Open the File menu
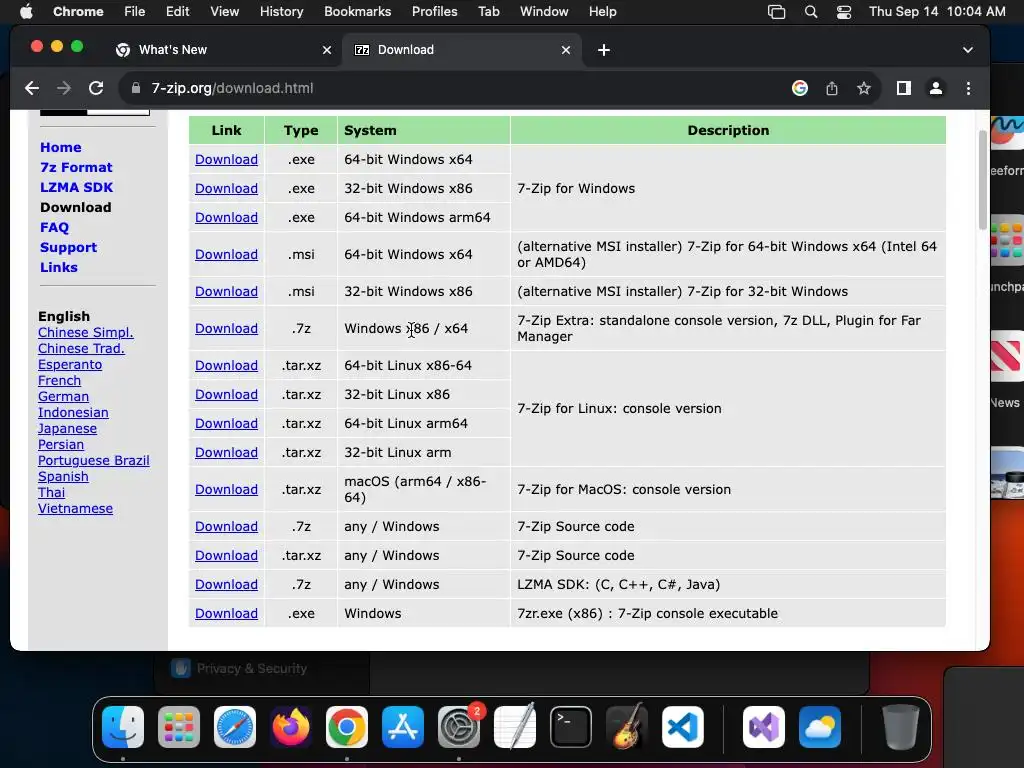1024x768 pixels. (135, 11)
